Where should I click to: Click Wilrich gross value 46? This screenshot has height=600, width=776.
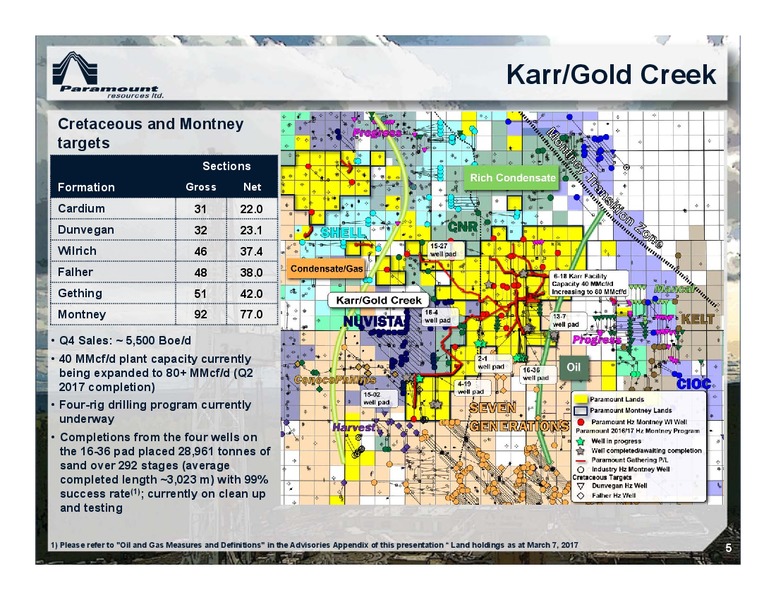pos(200,251)
